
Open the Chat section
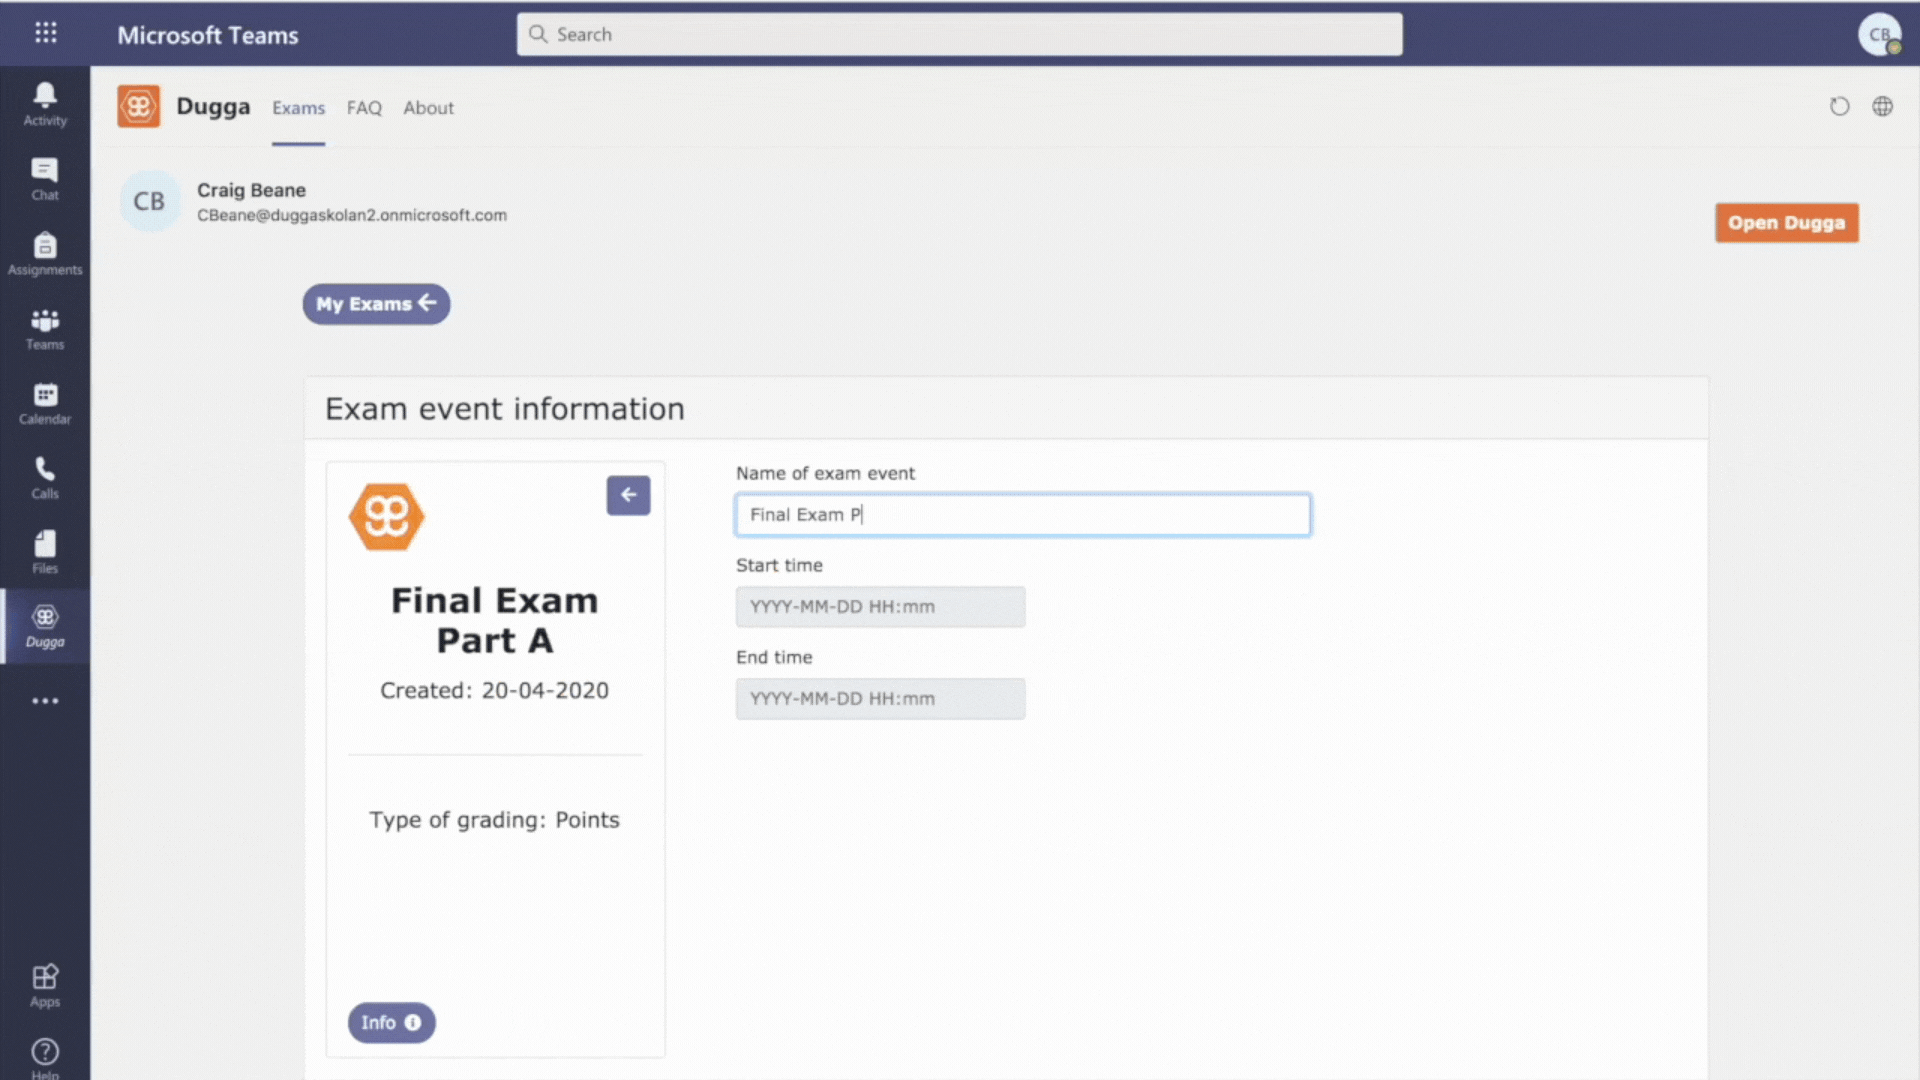[x=45, y=180]
